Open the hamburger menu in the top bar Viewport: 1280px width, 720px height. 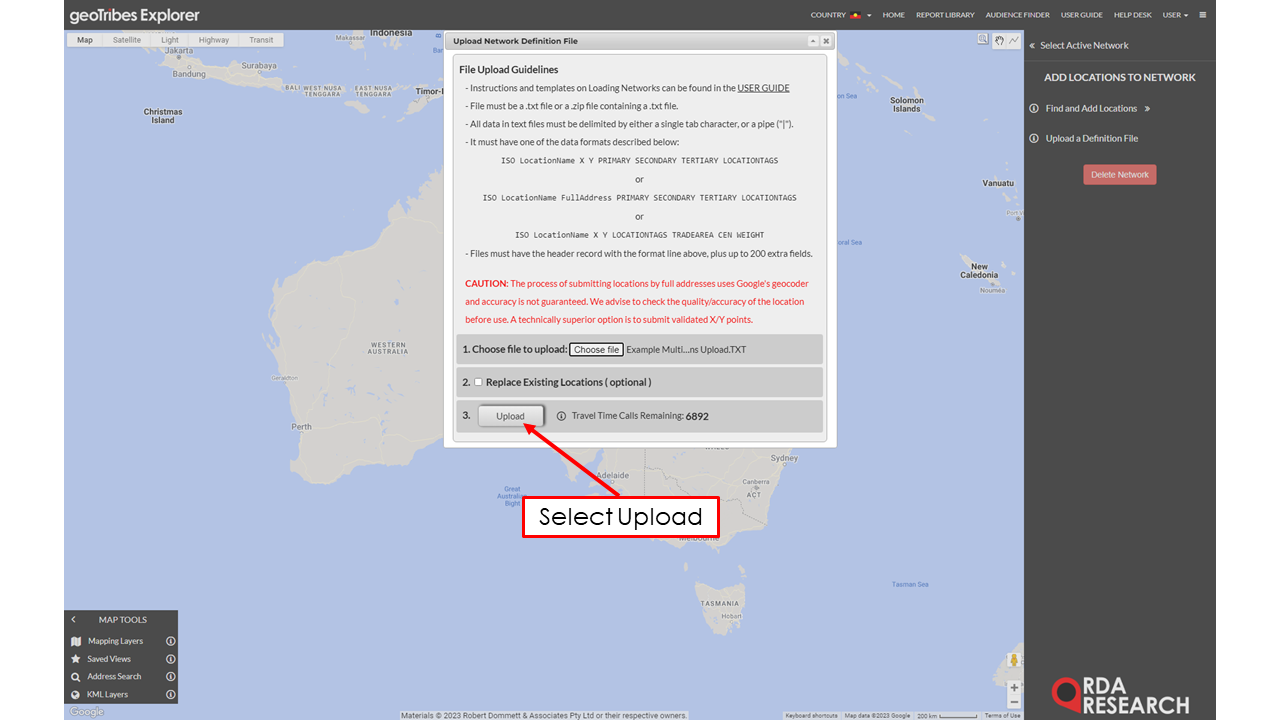[1203, 15]
